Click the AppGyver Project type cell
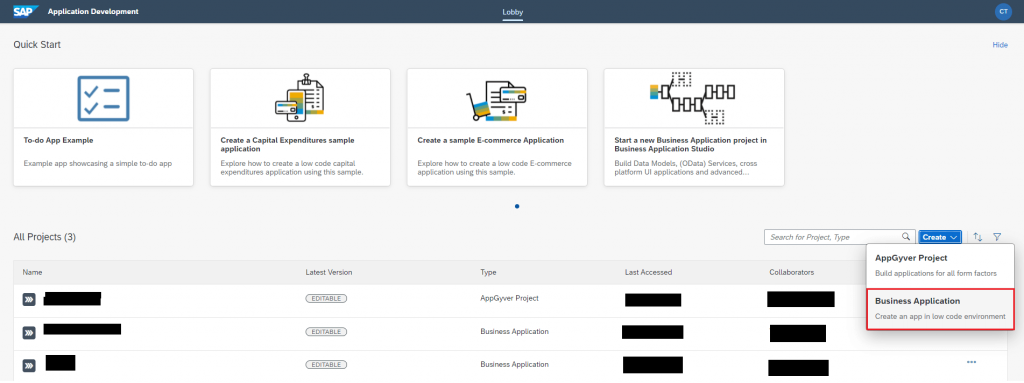 tap(509, 298)
